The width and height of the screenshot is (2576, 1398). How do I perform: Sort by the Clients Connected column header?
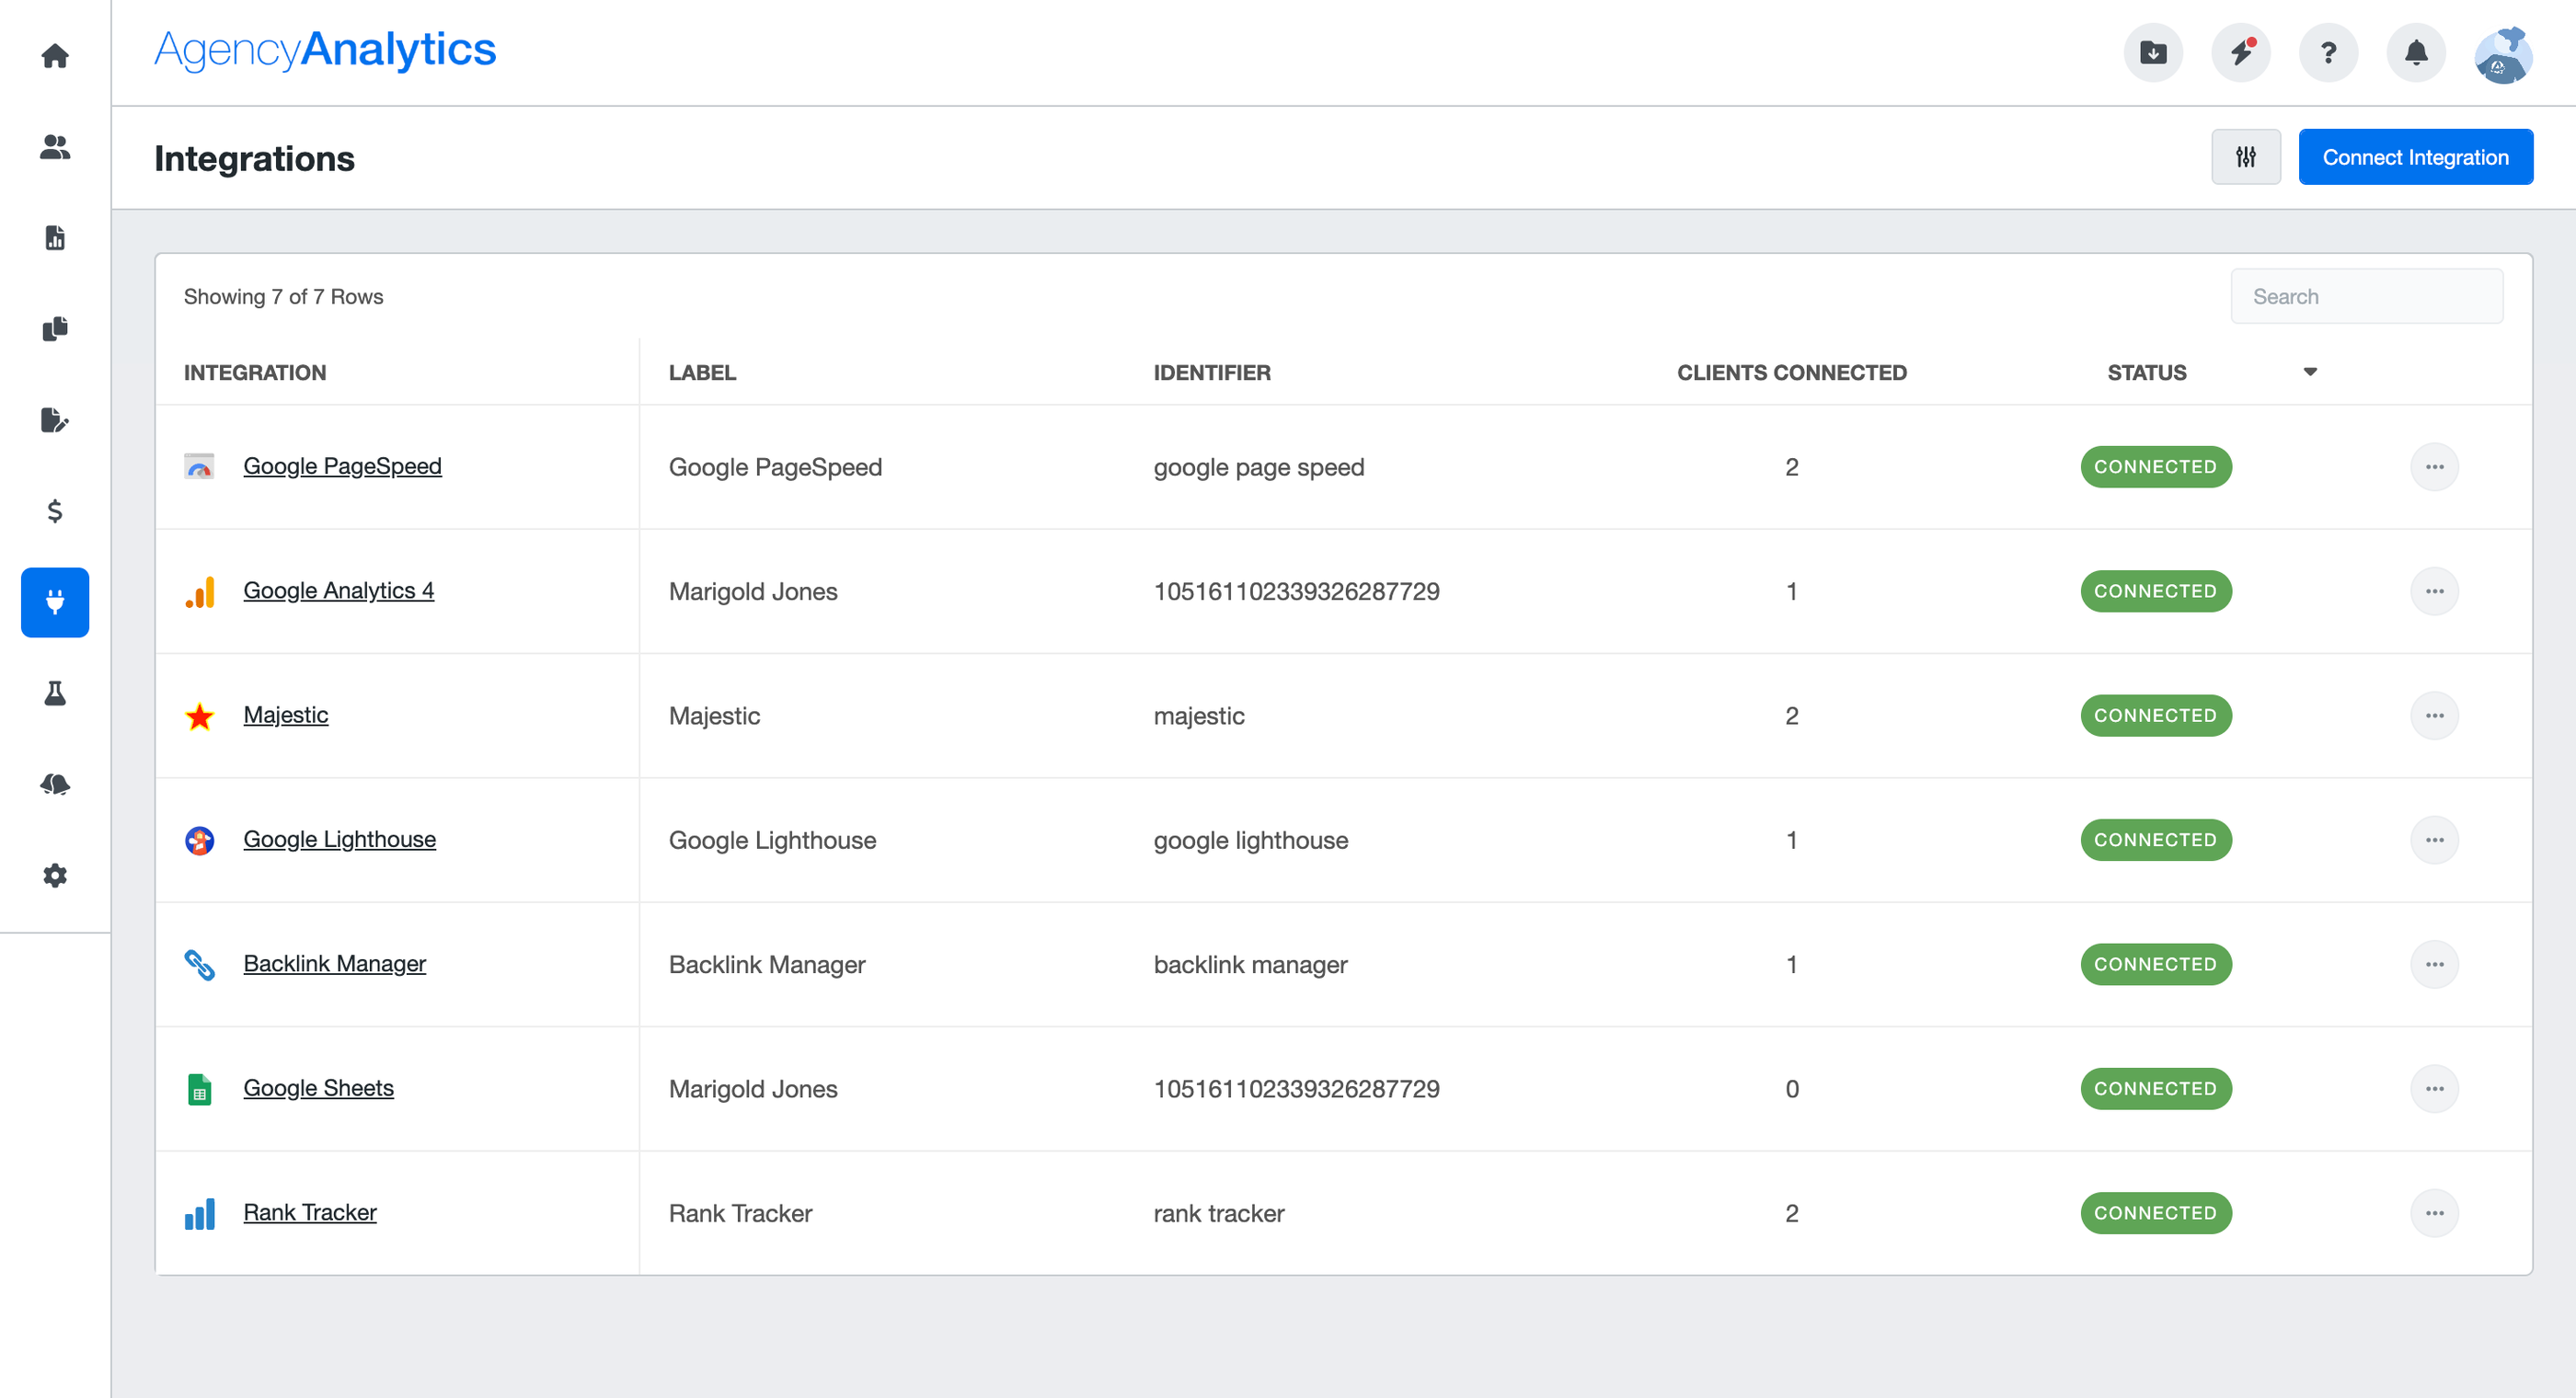[1791, 371]
